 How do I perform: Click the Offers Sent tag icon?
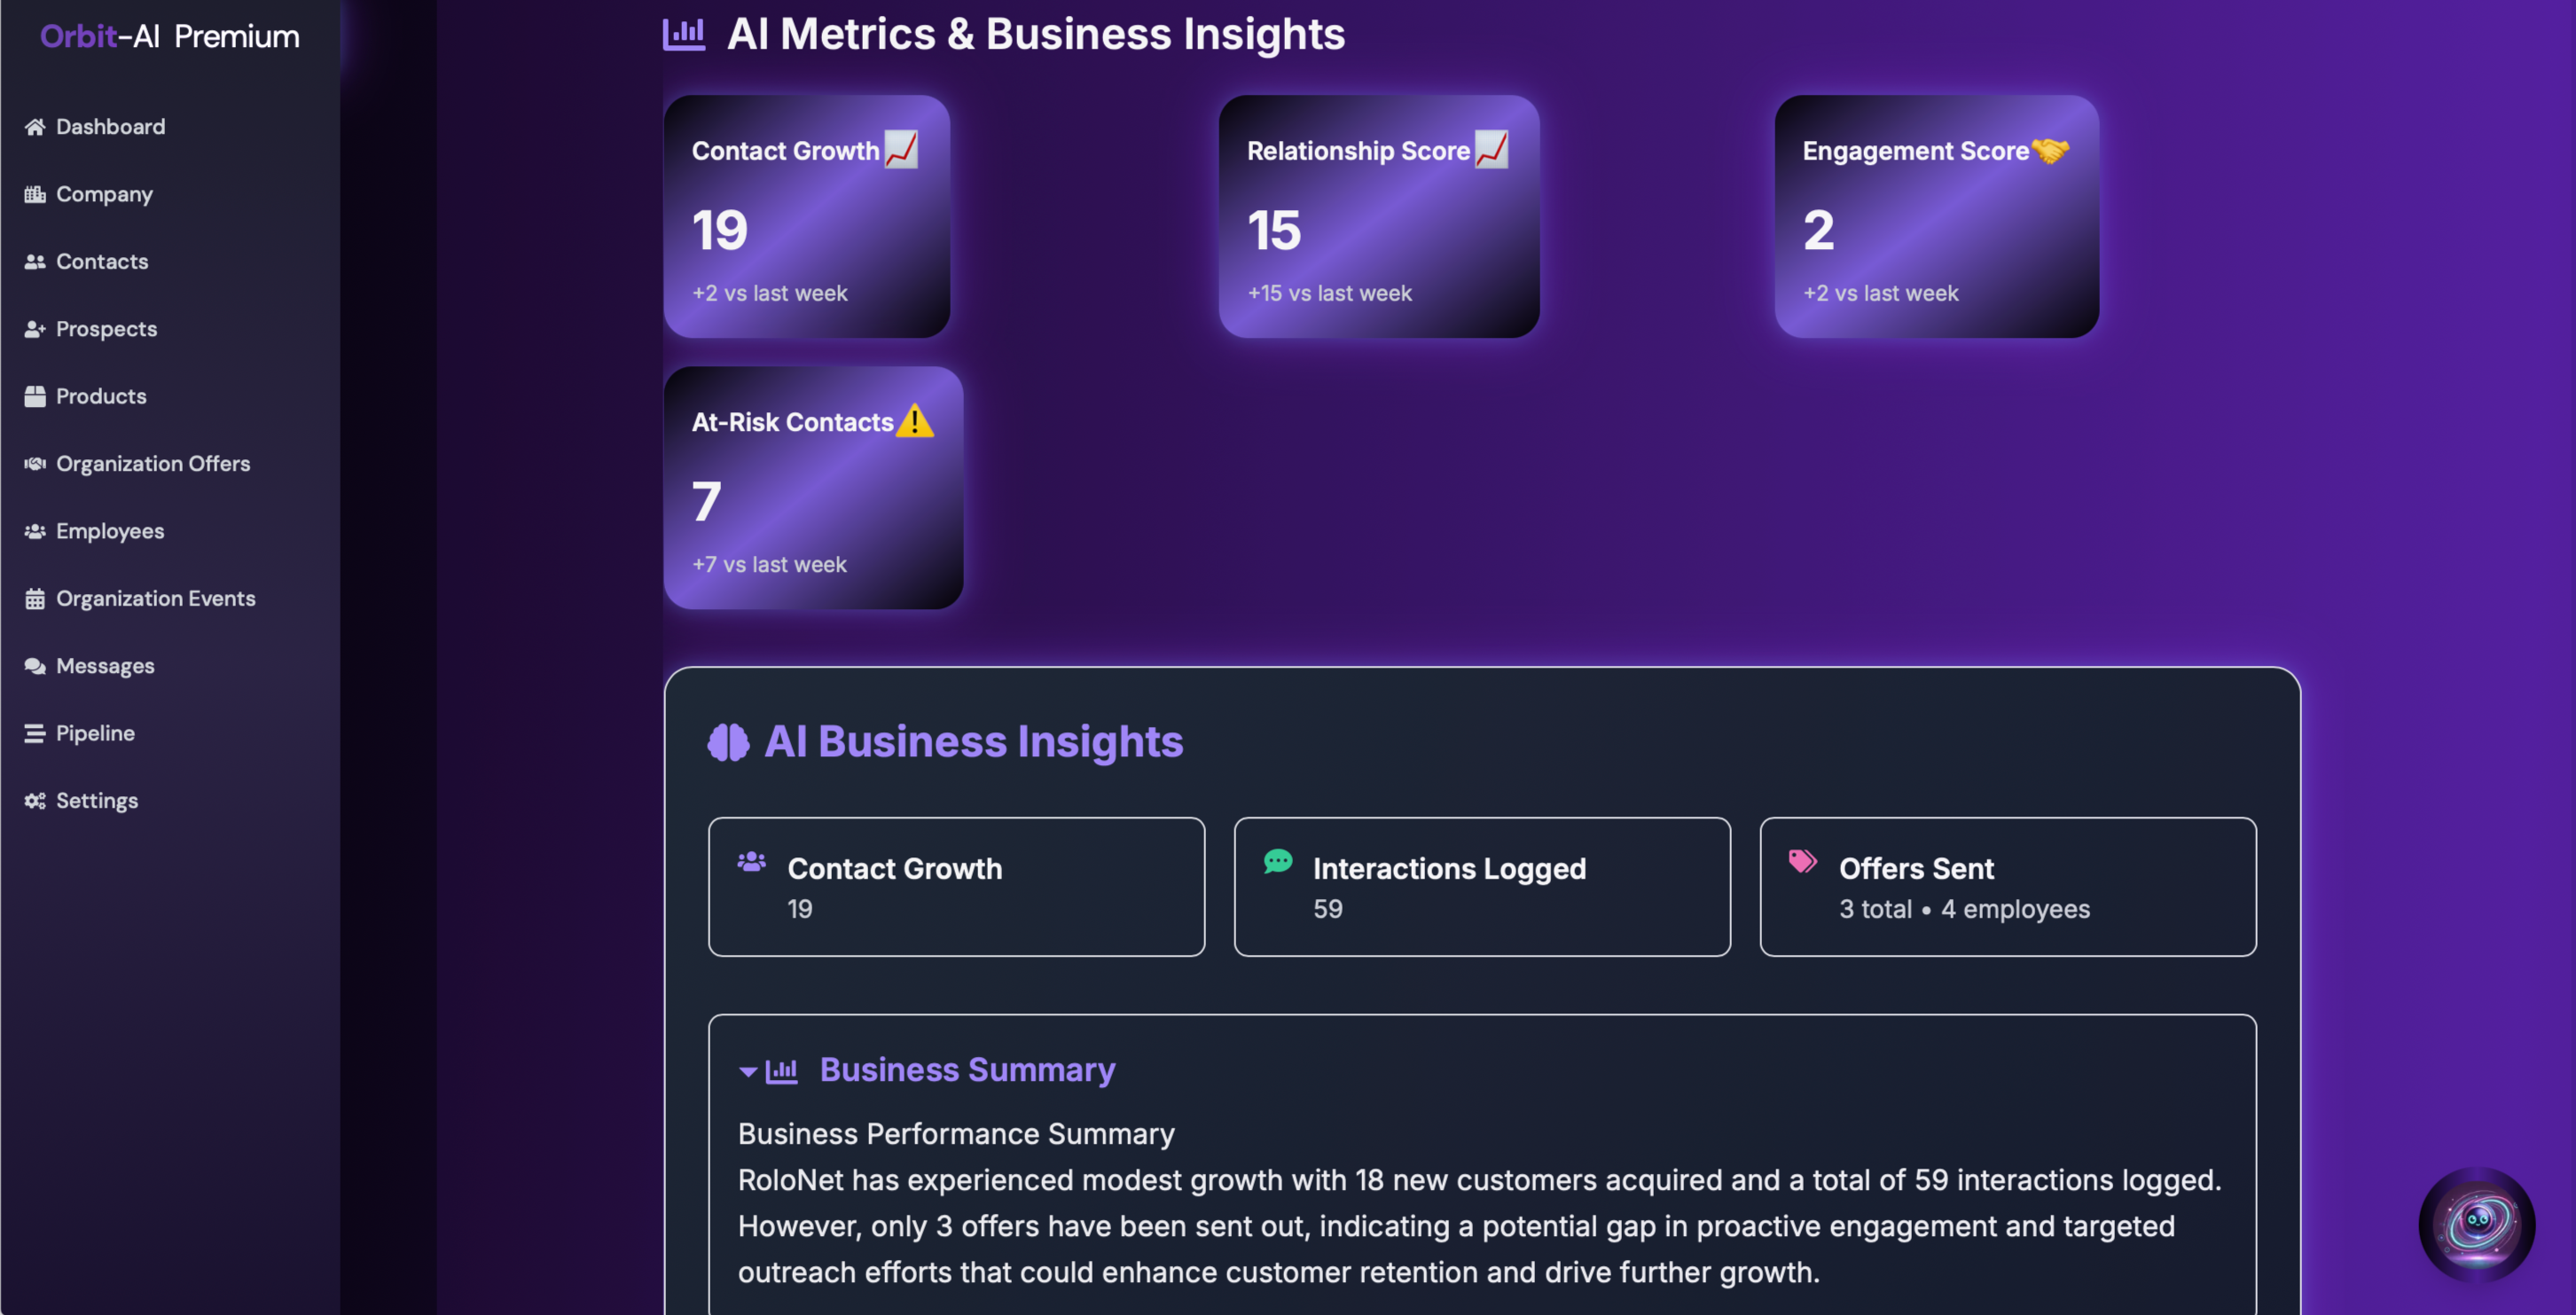tap(1802, 861)
